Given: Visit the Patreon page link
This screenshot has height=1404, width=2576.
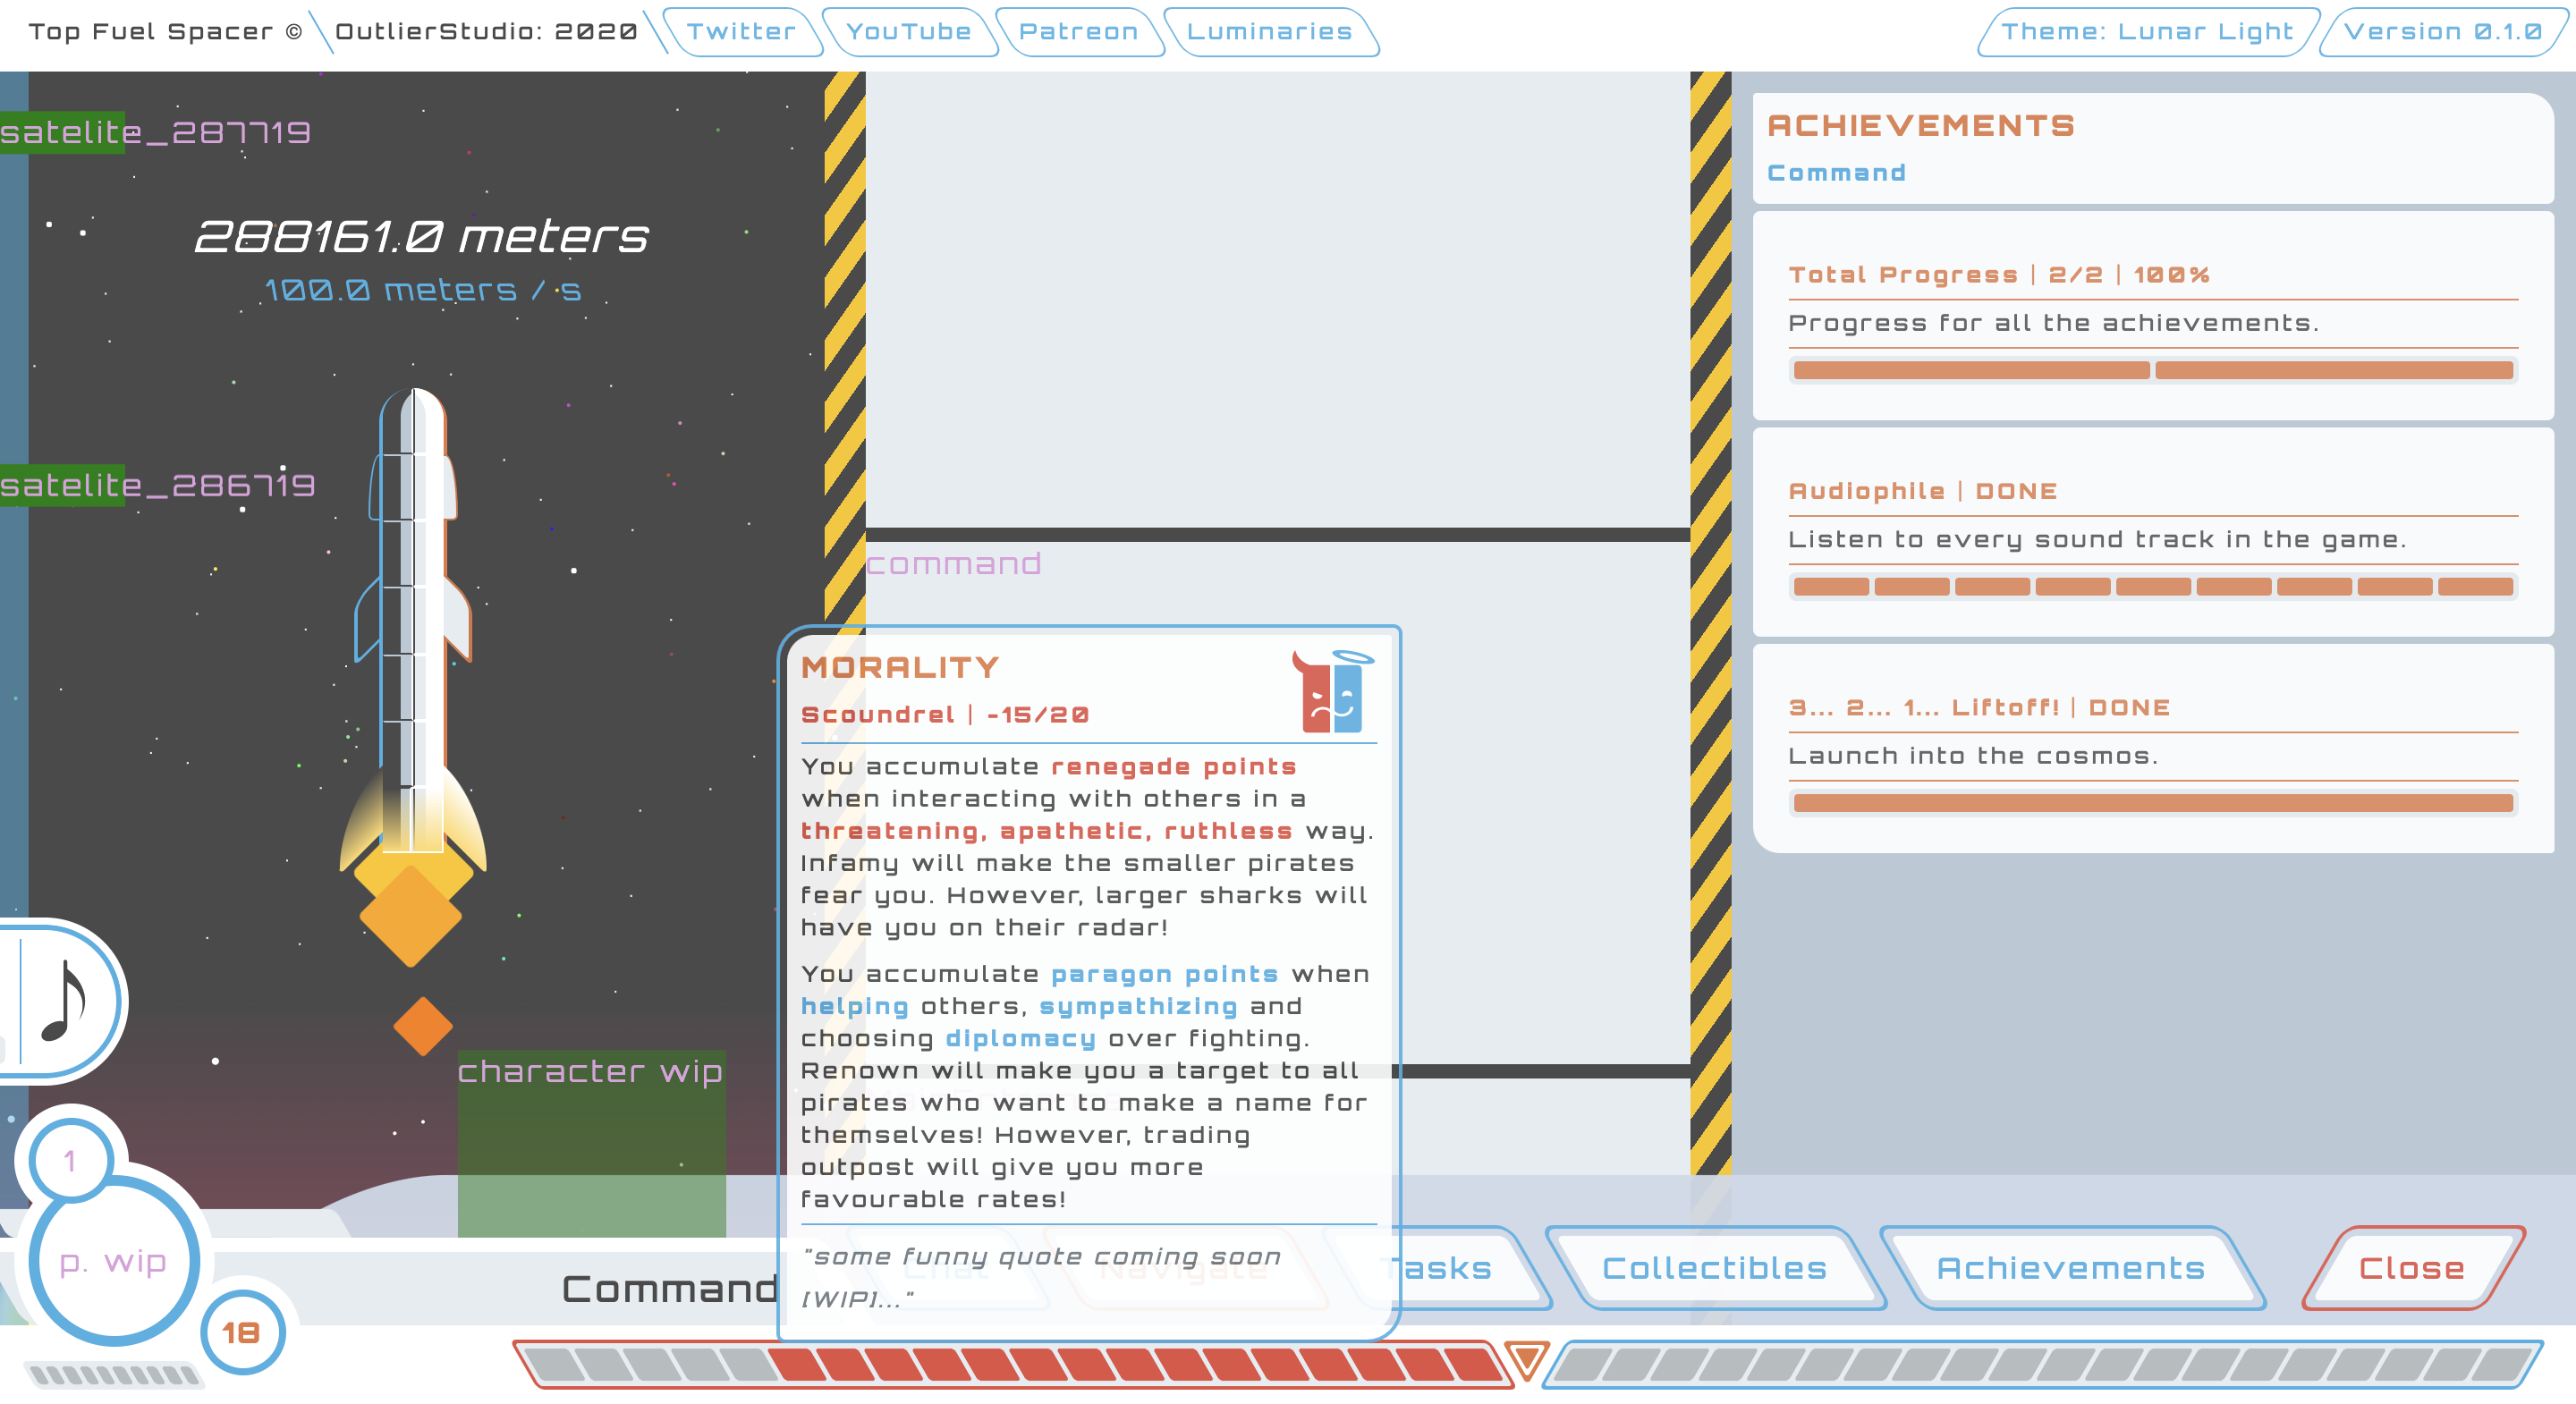Looking at the screenshot, I should click(1079, 32).
